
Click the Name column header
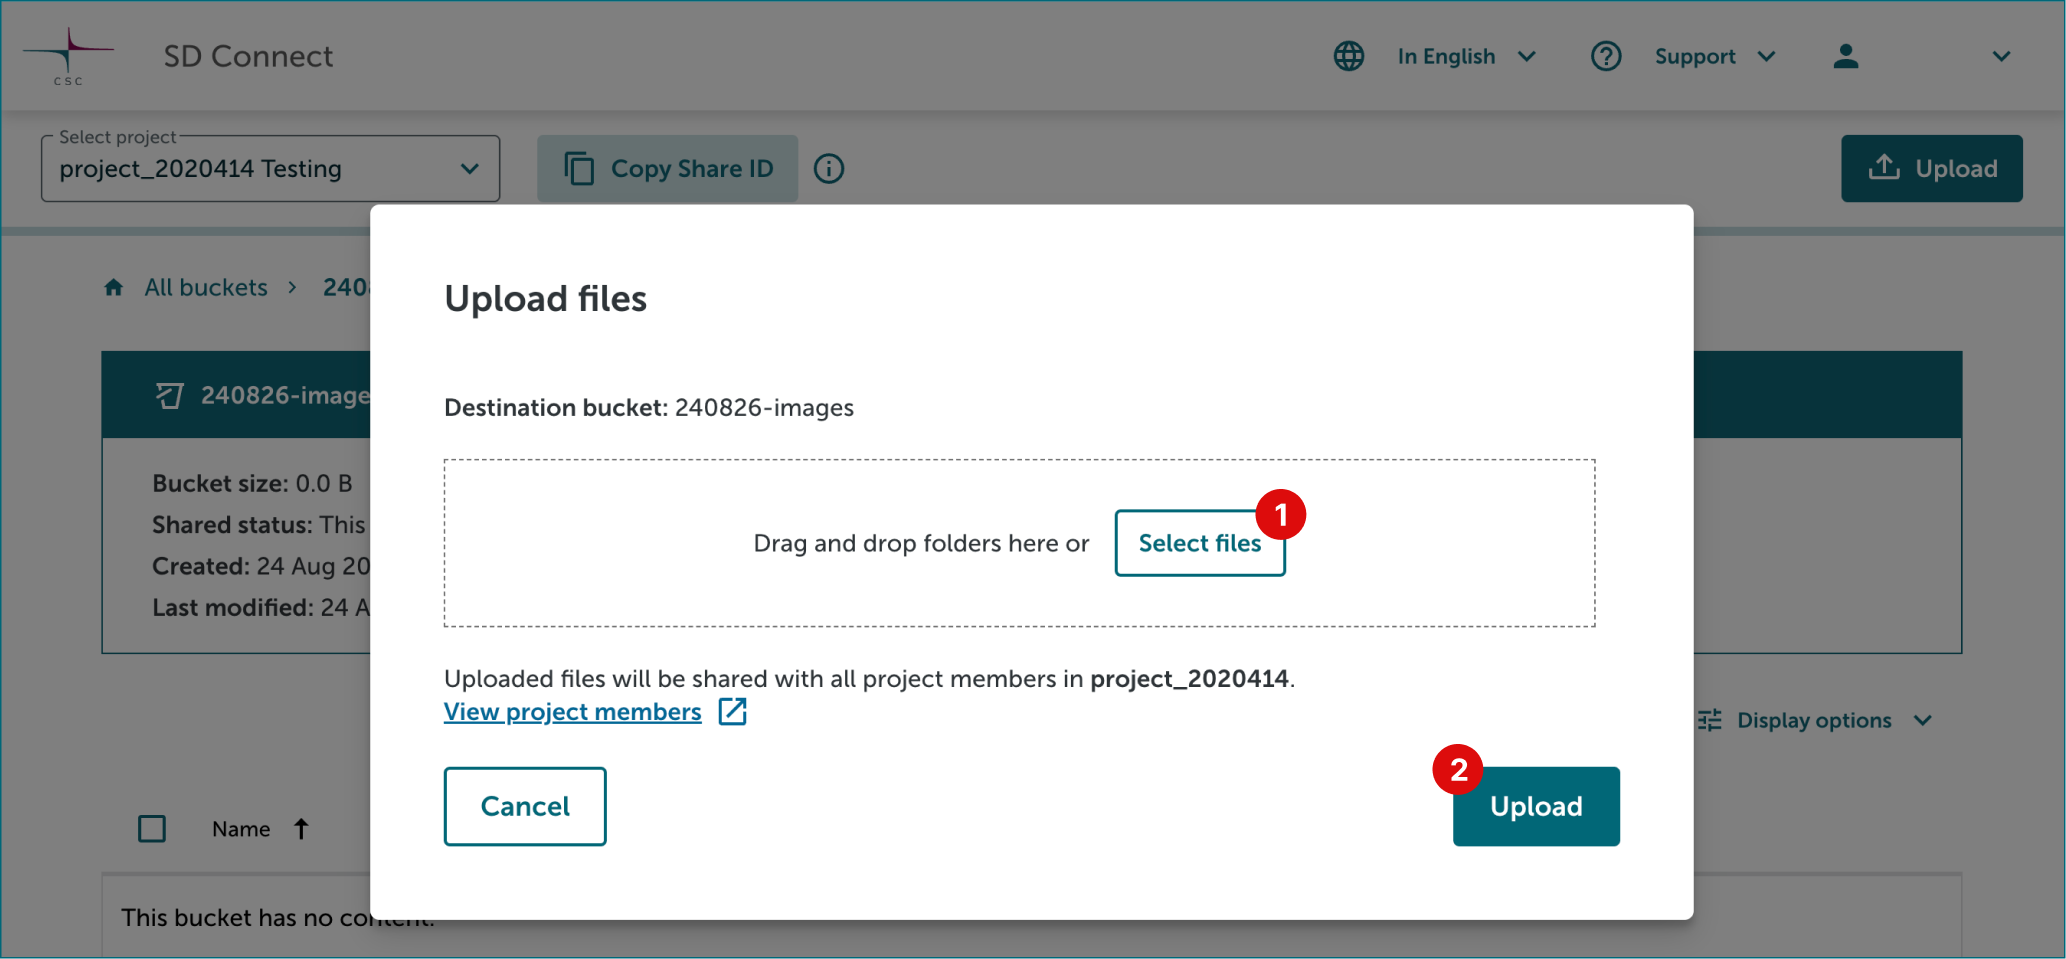pyautogui.click(x=241, y=829)
